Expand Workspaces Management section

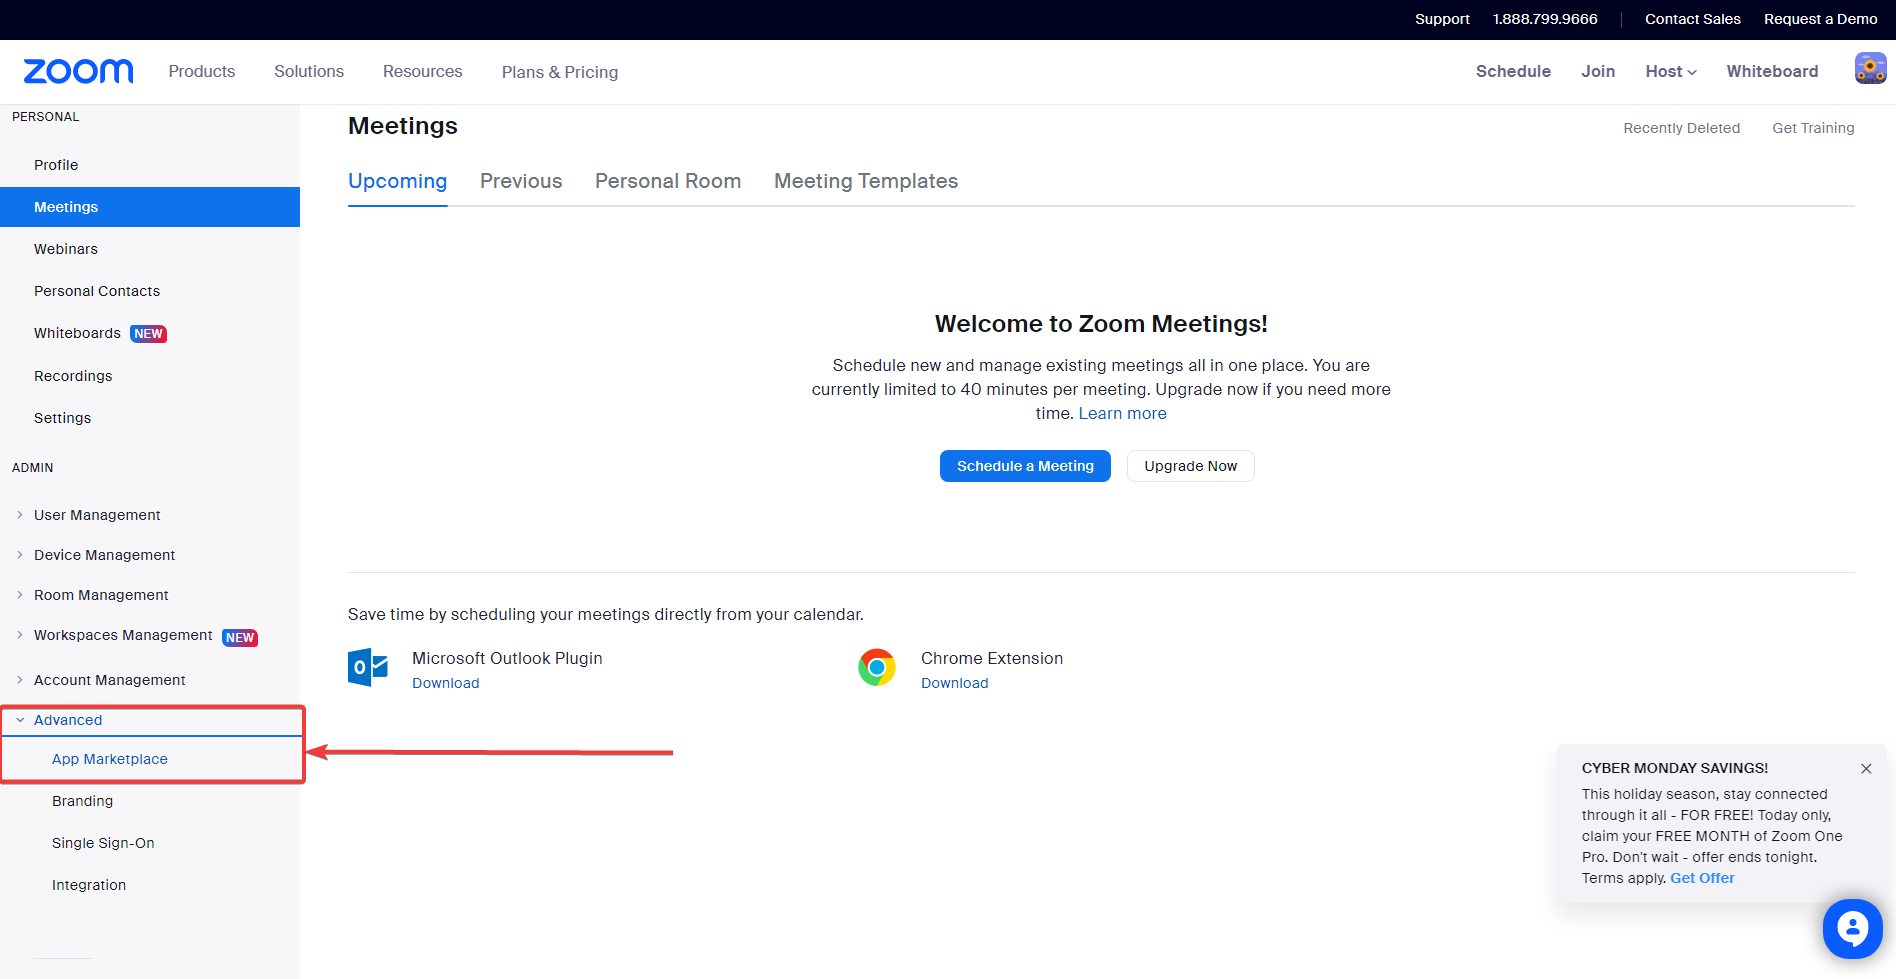click(x=123, y=636)
